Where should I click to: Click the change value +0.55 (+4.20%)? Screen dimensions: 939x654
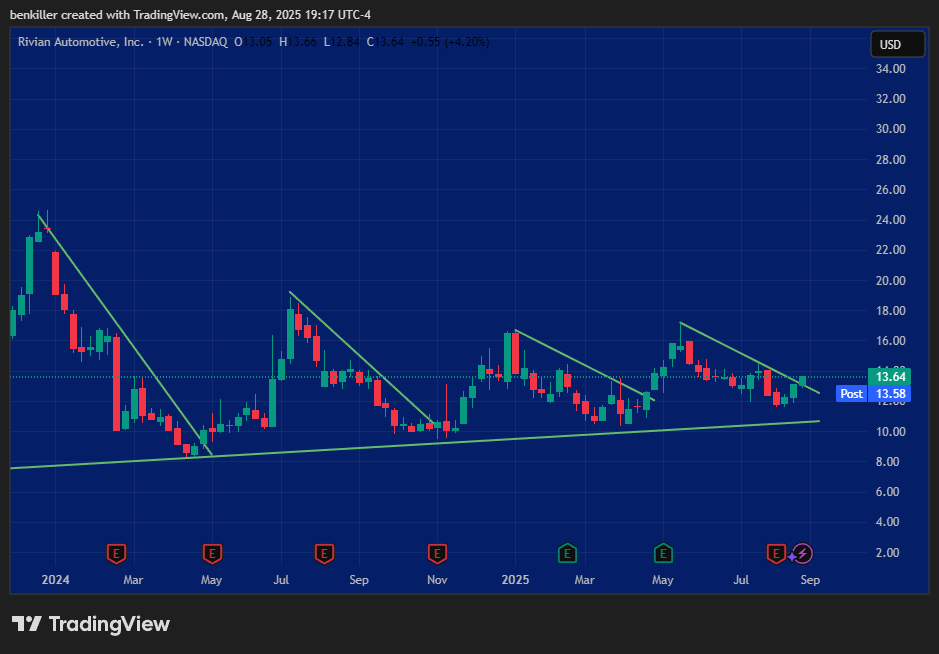(x=450, y=42)
